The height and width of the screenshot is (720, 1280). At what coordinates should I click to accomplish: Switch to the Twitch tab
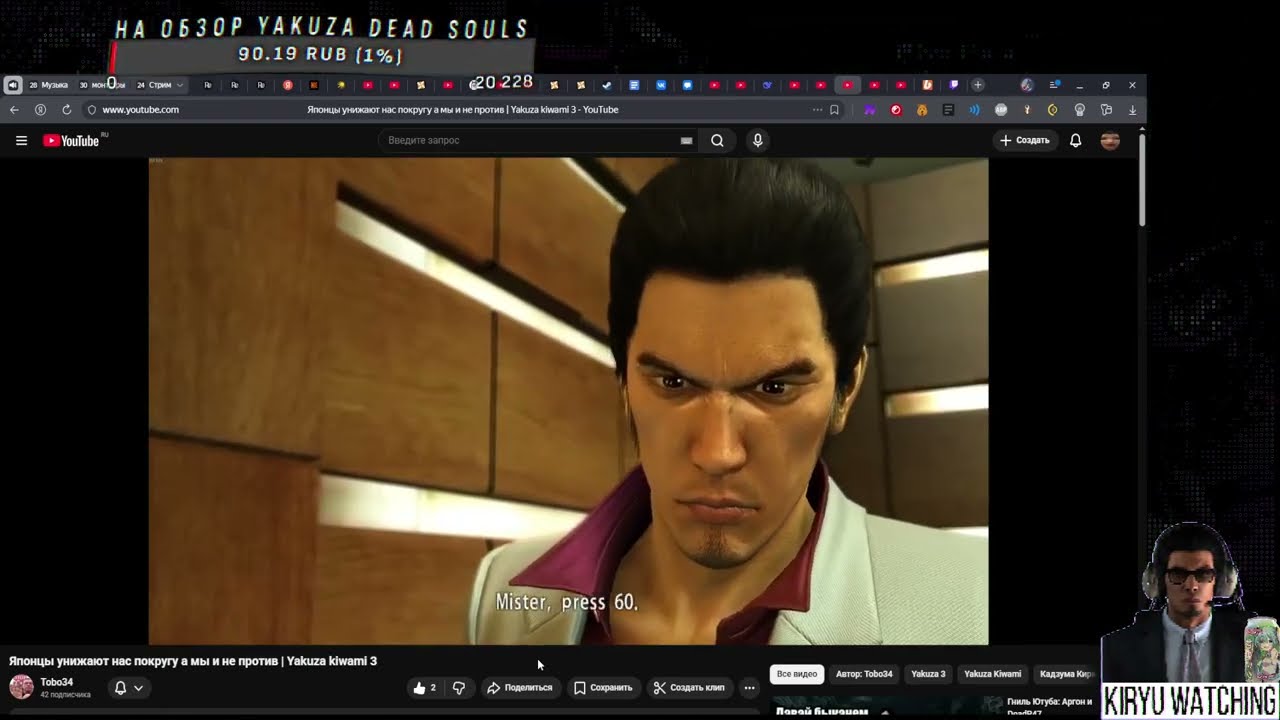point(954,85)
